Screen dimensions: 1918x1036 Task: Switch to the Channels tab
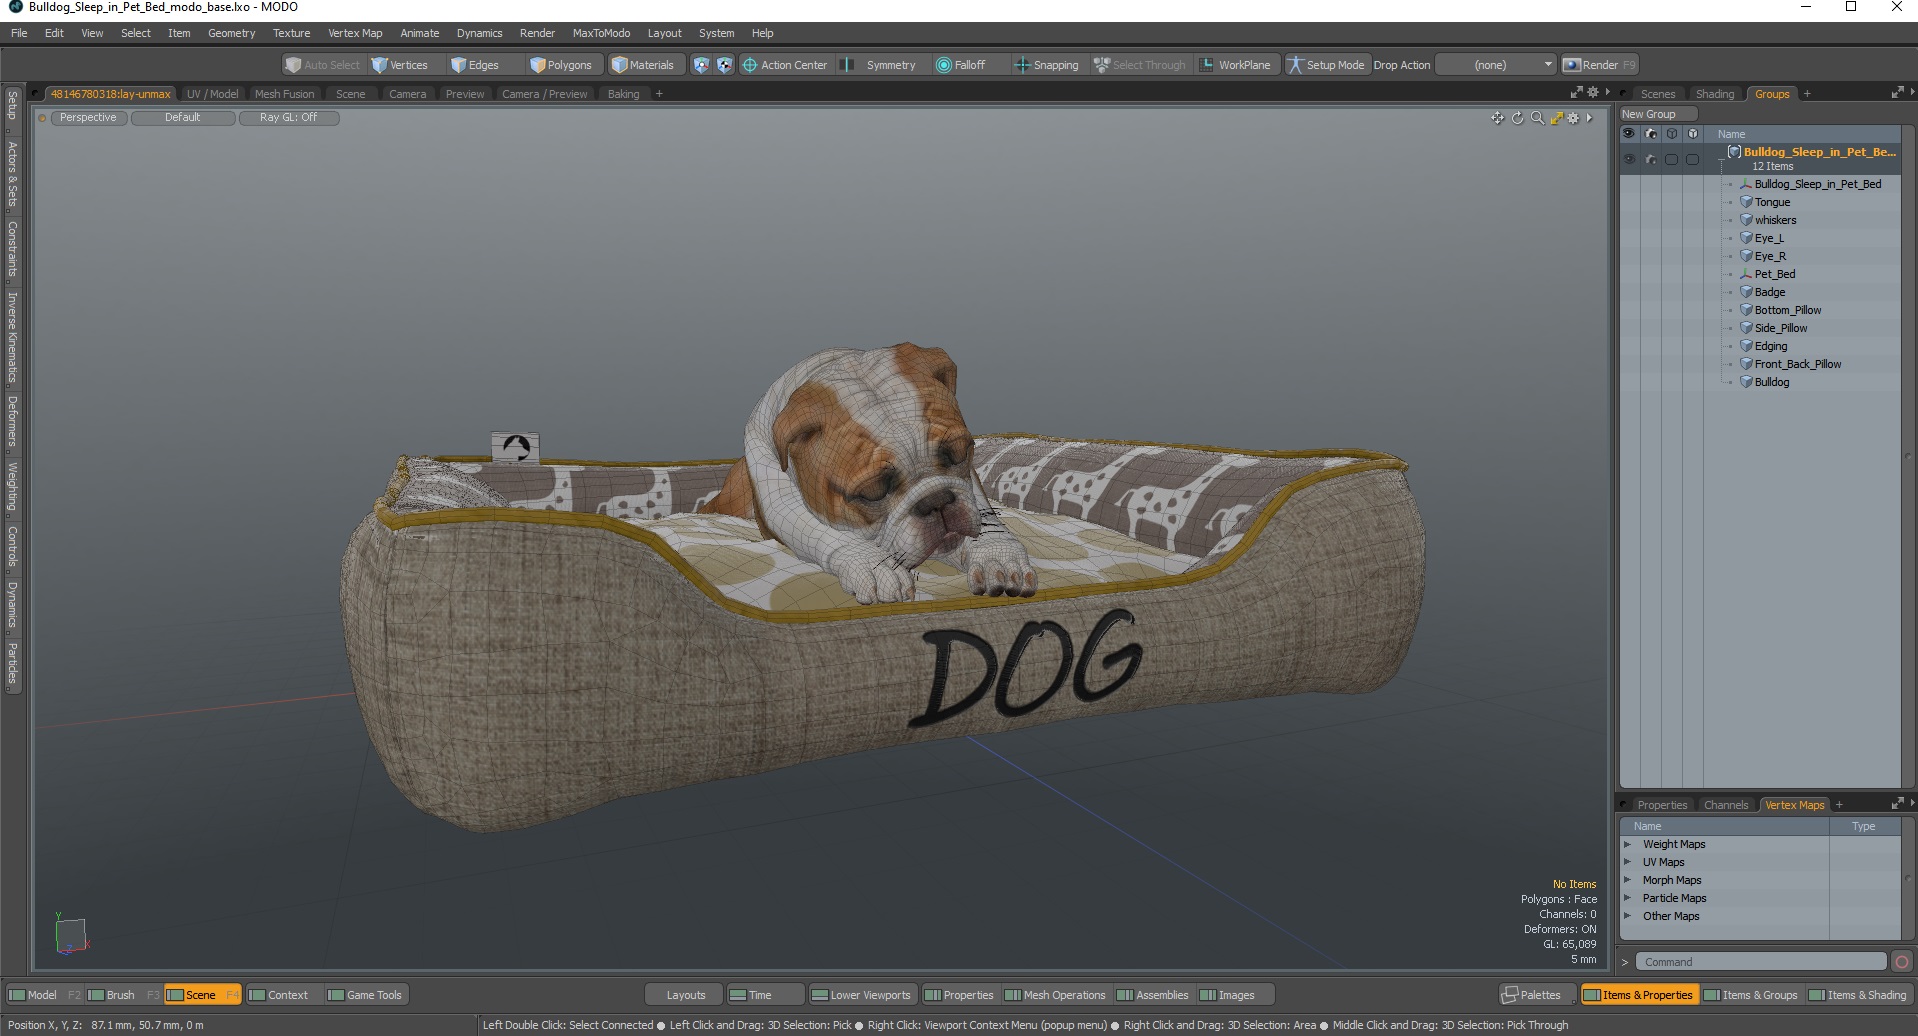[x=1725, y=805]
